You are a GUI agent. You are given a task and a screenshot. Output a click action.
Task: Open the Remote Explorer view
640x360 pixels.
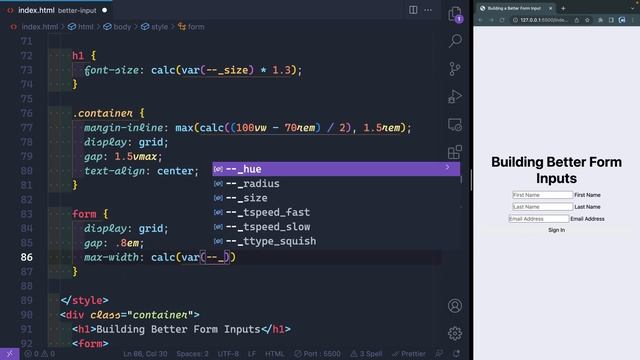tap(455, 124)
